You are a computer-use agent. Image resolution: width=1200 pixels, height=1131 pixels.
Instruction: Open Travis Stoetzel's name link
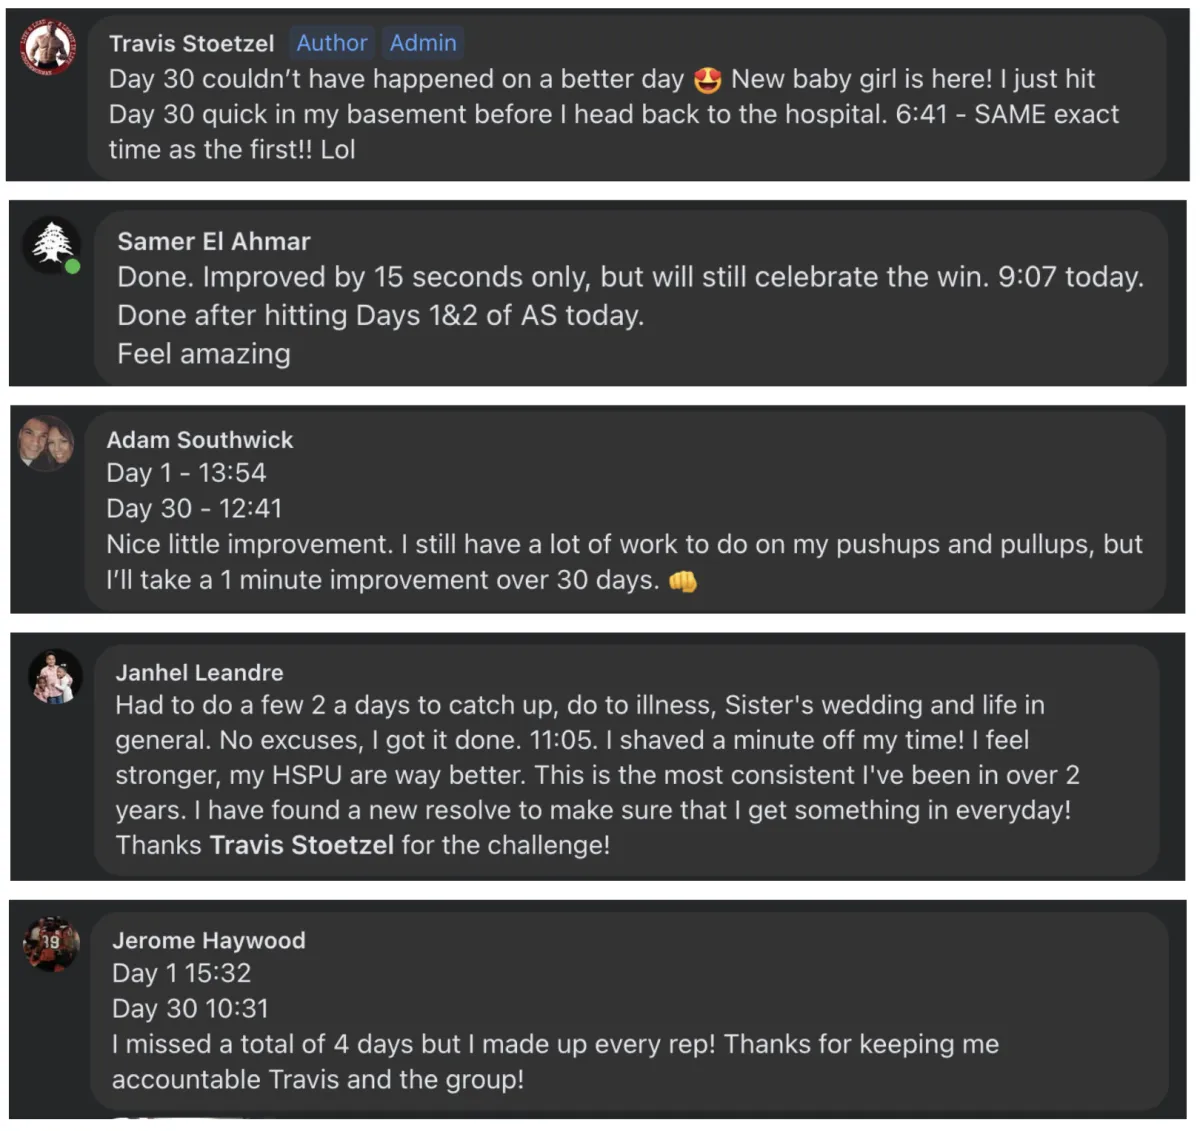(x=191, y=44)
